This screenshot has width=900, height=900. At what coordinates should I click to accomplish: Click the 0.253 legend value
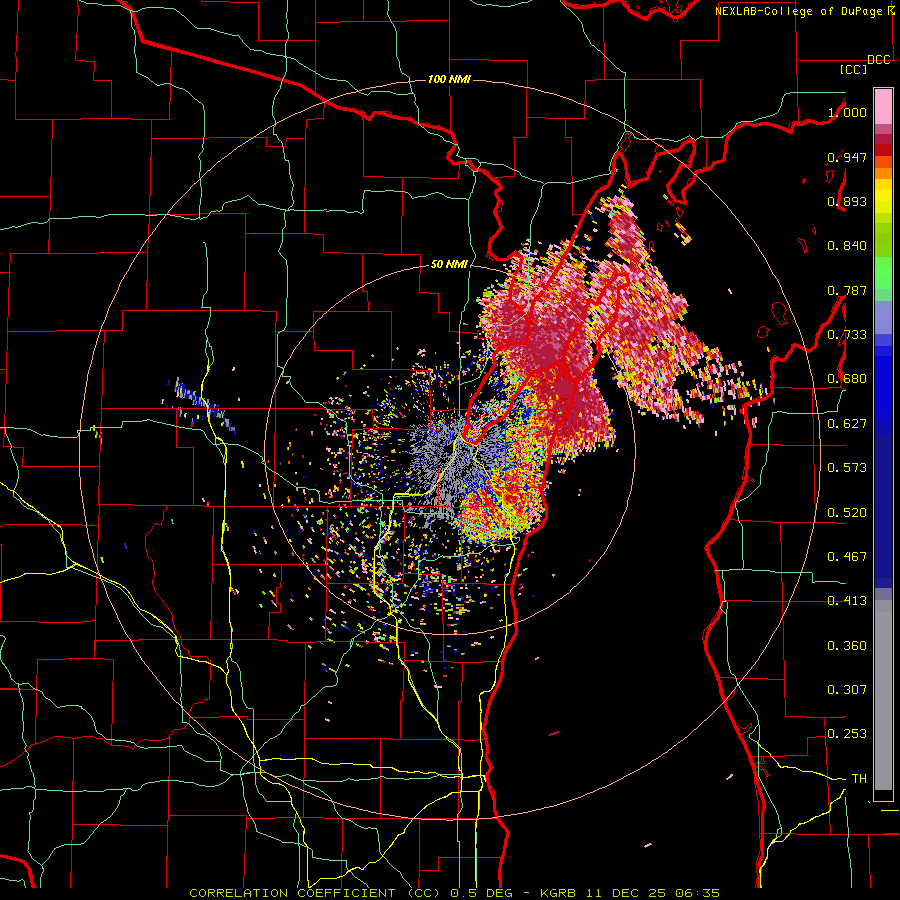tap(847, 734)
